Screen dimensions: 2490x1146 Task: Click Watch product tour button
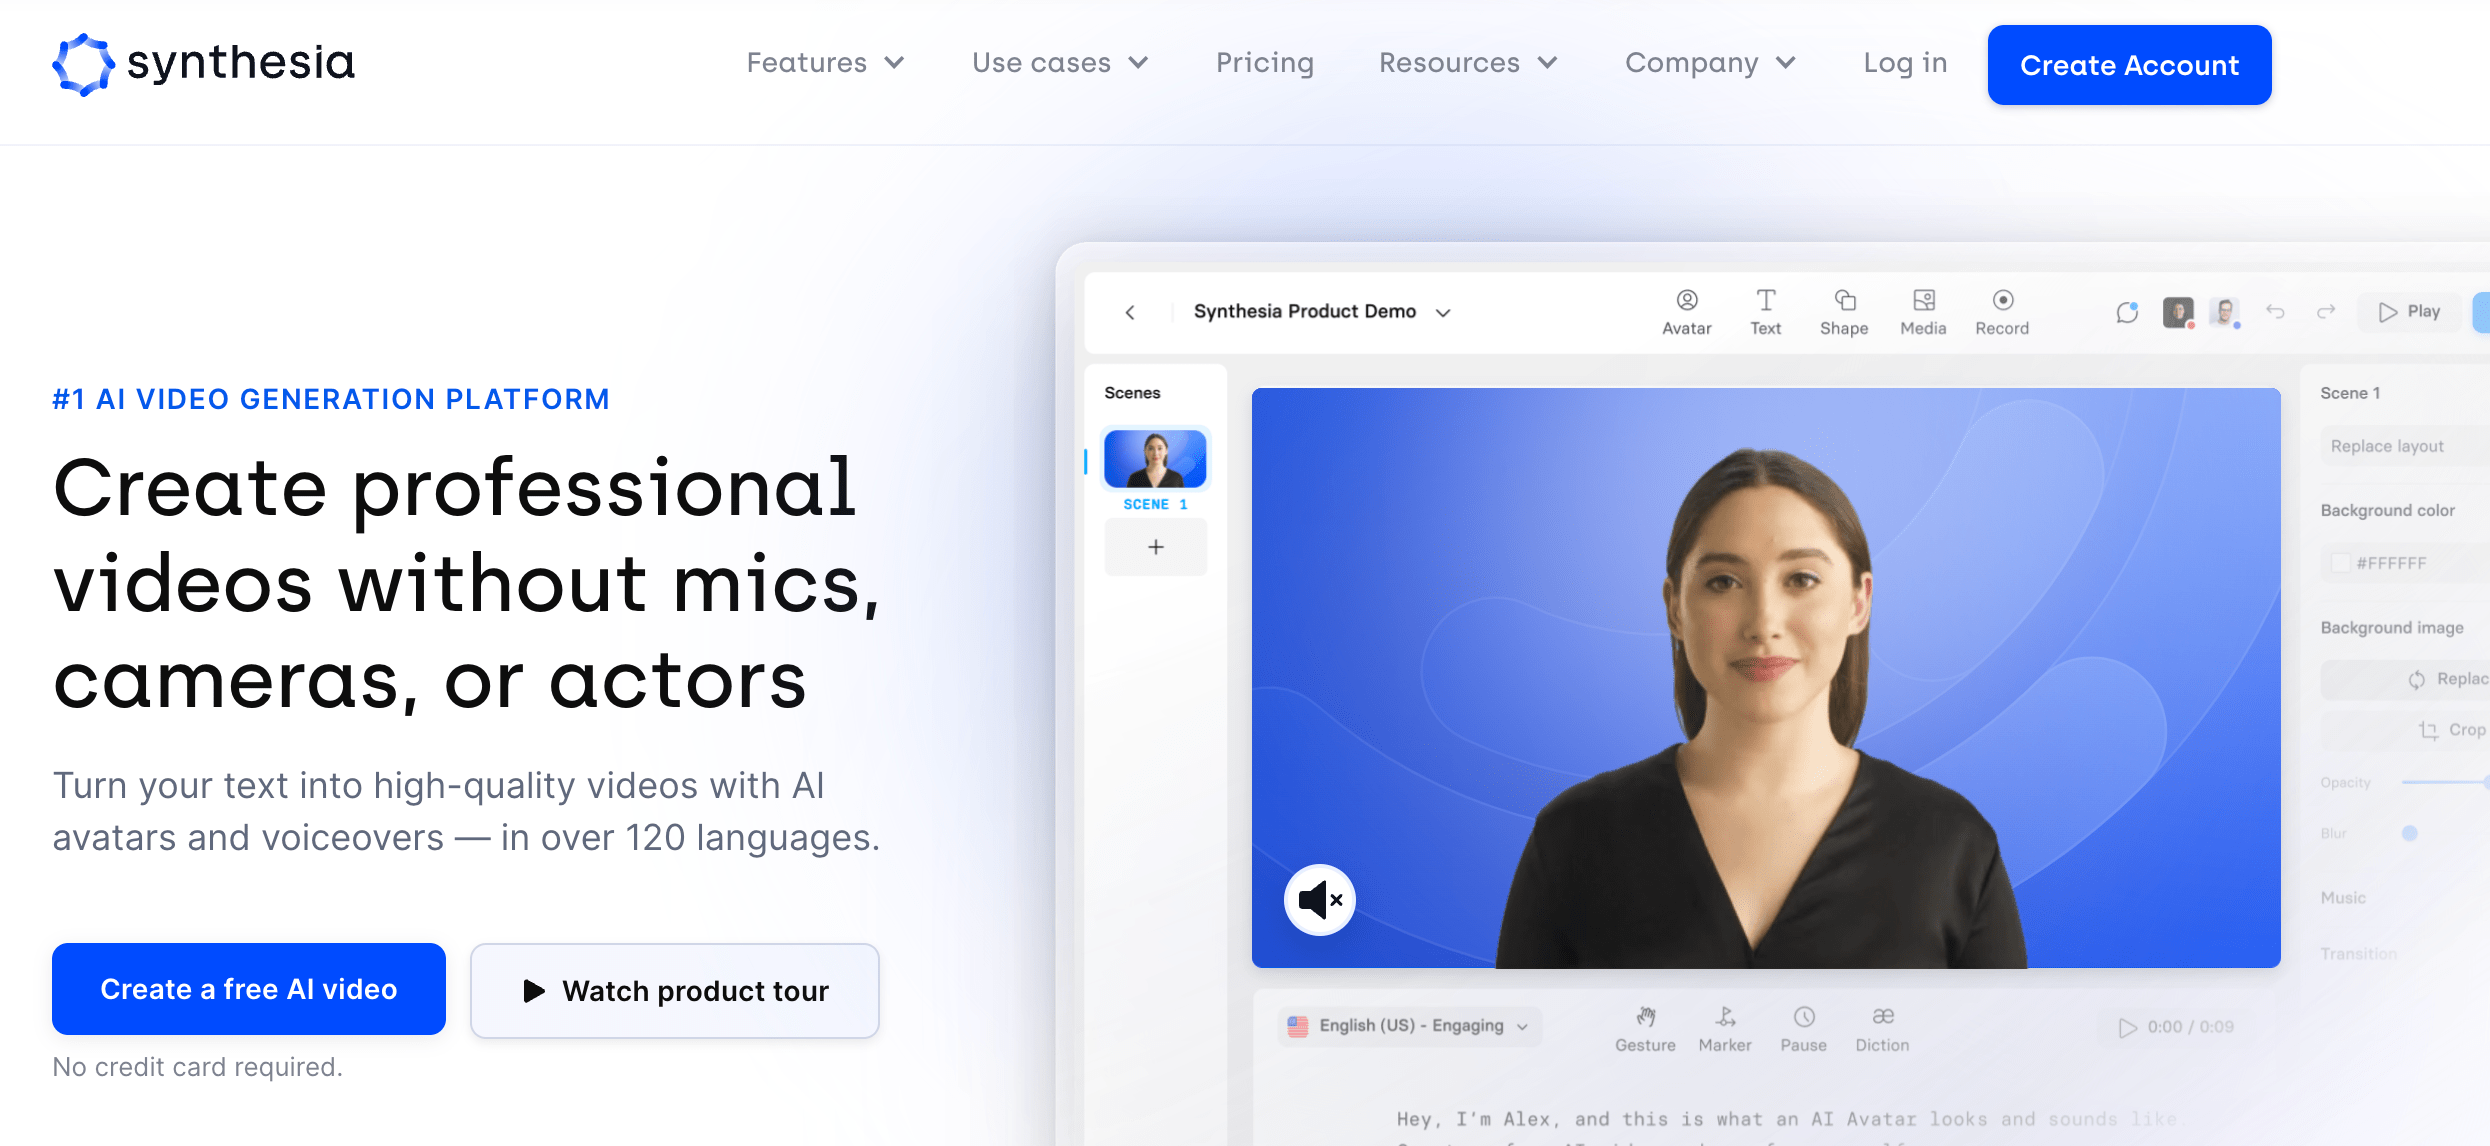coord(673,989)
